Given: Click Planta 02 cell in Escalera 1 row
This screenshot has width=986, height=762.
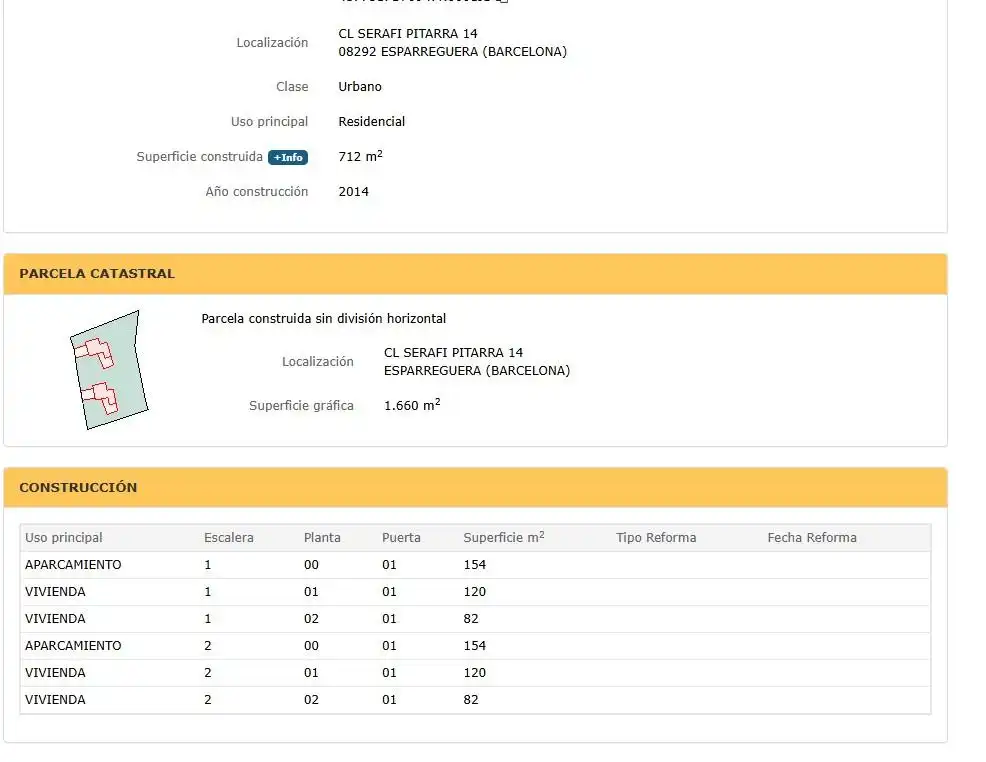Looking at the screenshot, I should 311,619.
